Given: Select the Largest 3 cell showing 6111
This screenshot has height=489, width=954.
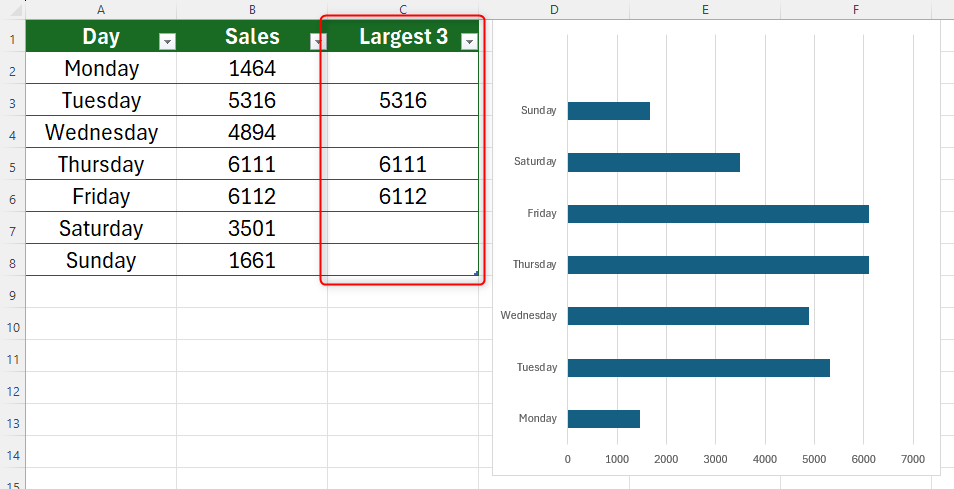Looking at the screenshot, I should (x=403, y=164).
